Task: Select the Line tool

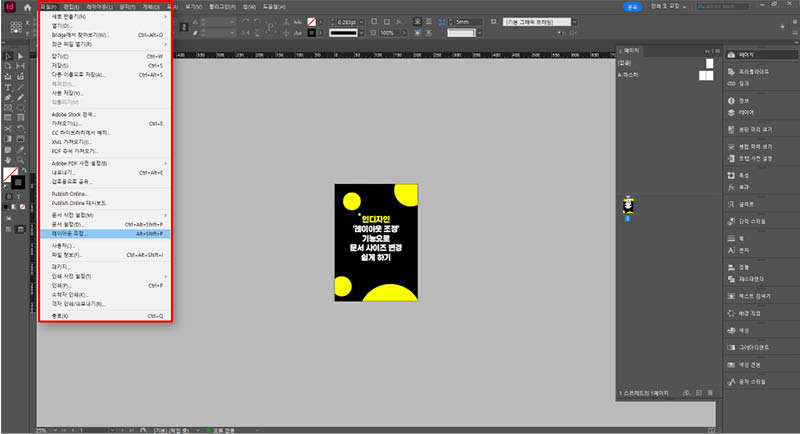Action: 20,87
